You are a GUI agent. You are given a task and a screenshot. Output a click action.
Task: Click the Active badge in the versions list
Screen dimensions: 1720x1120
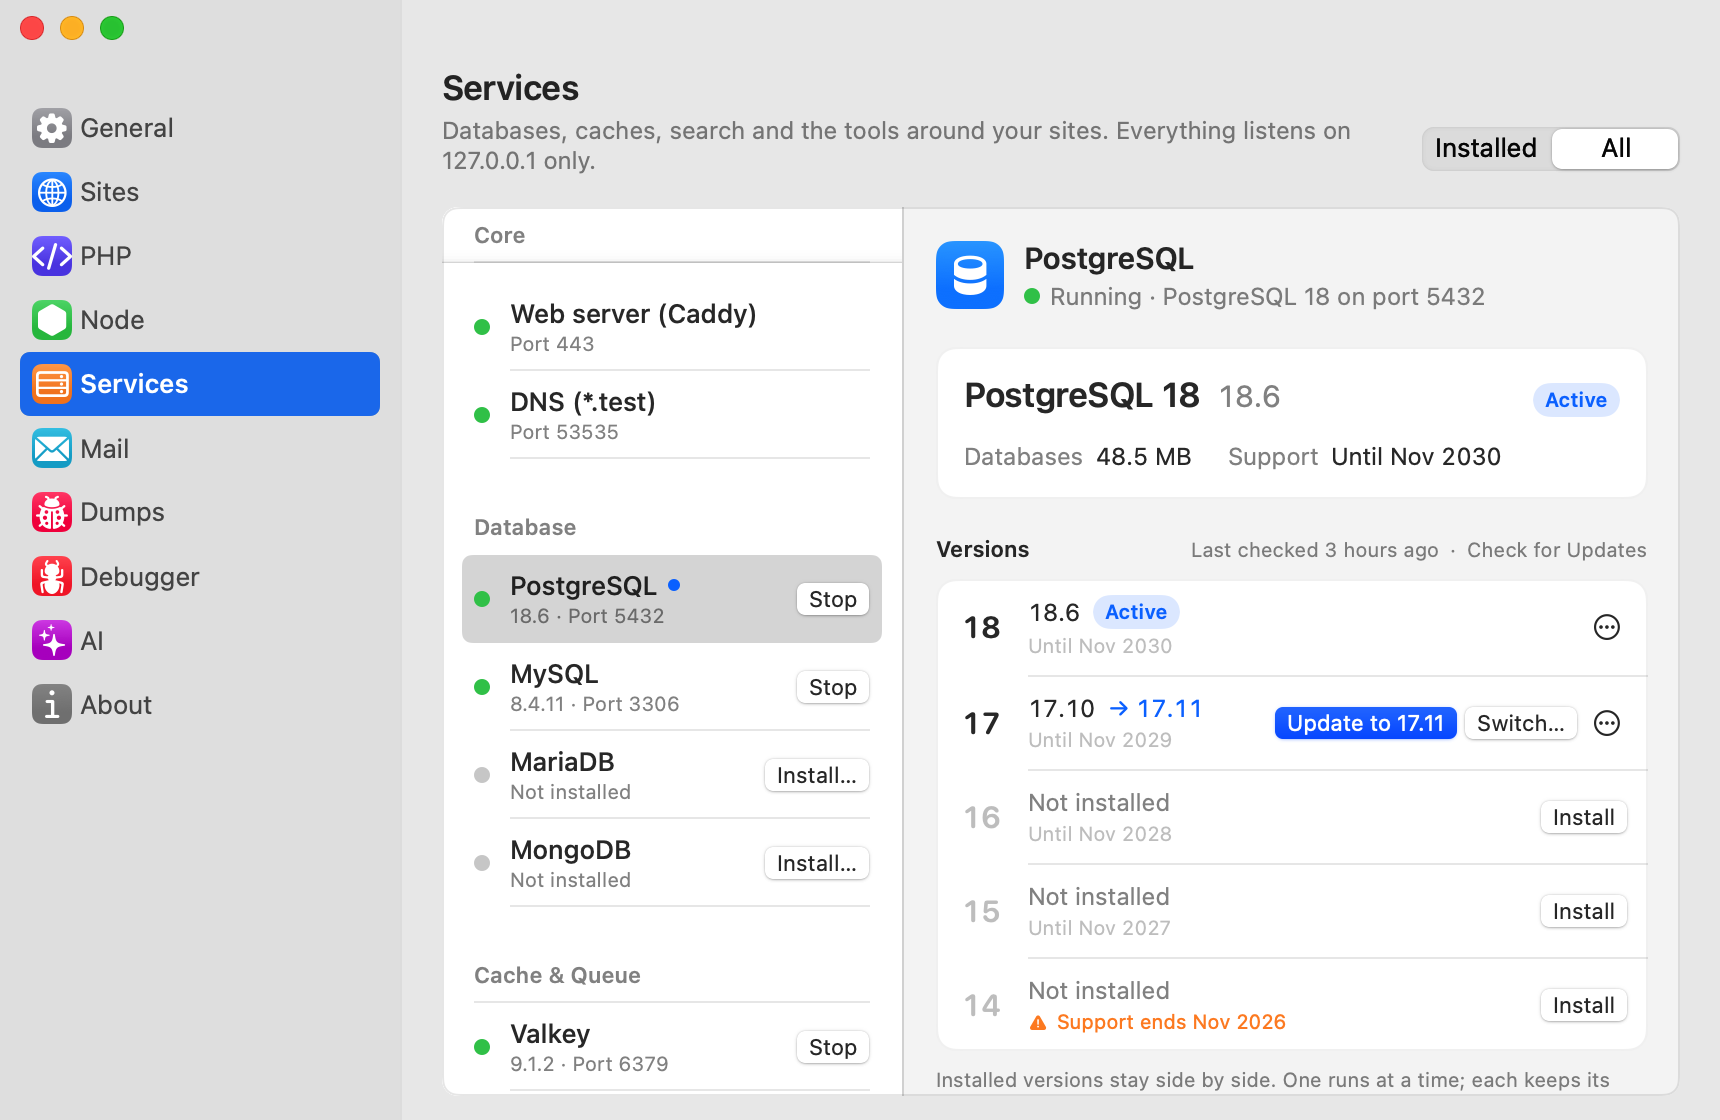tap(1136, 612)
